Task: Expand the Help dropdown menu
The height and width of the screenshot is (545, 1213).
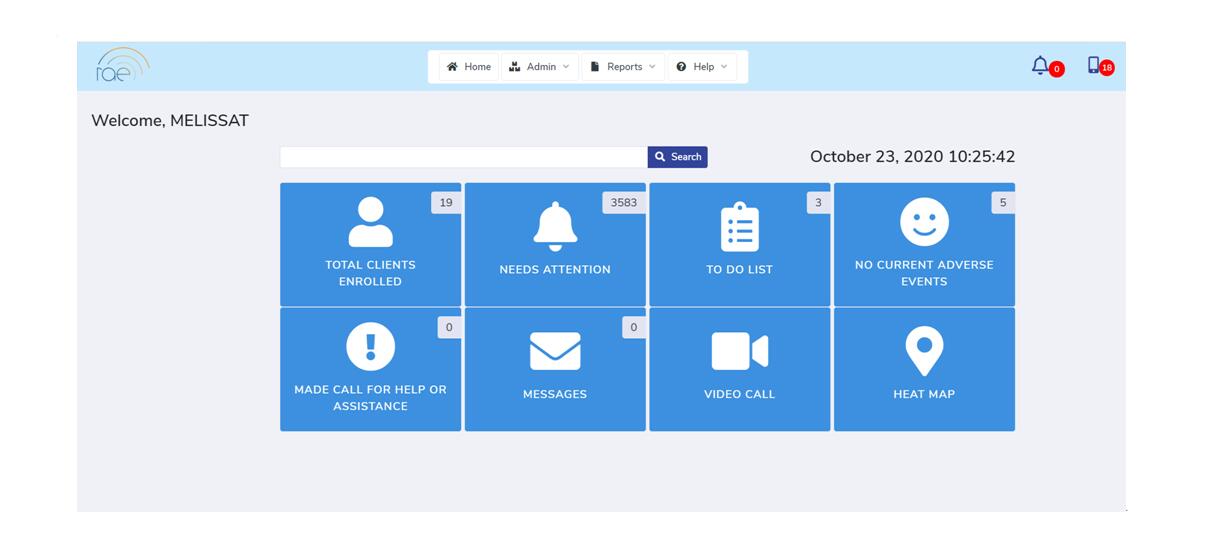Action: (x=703, y=67)
